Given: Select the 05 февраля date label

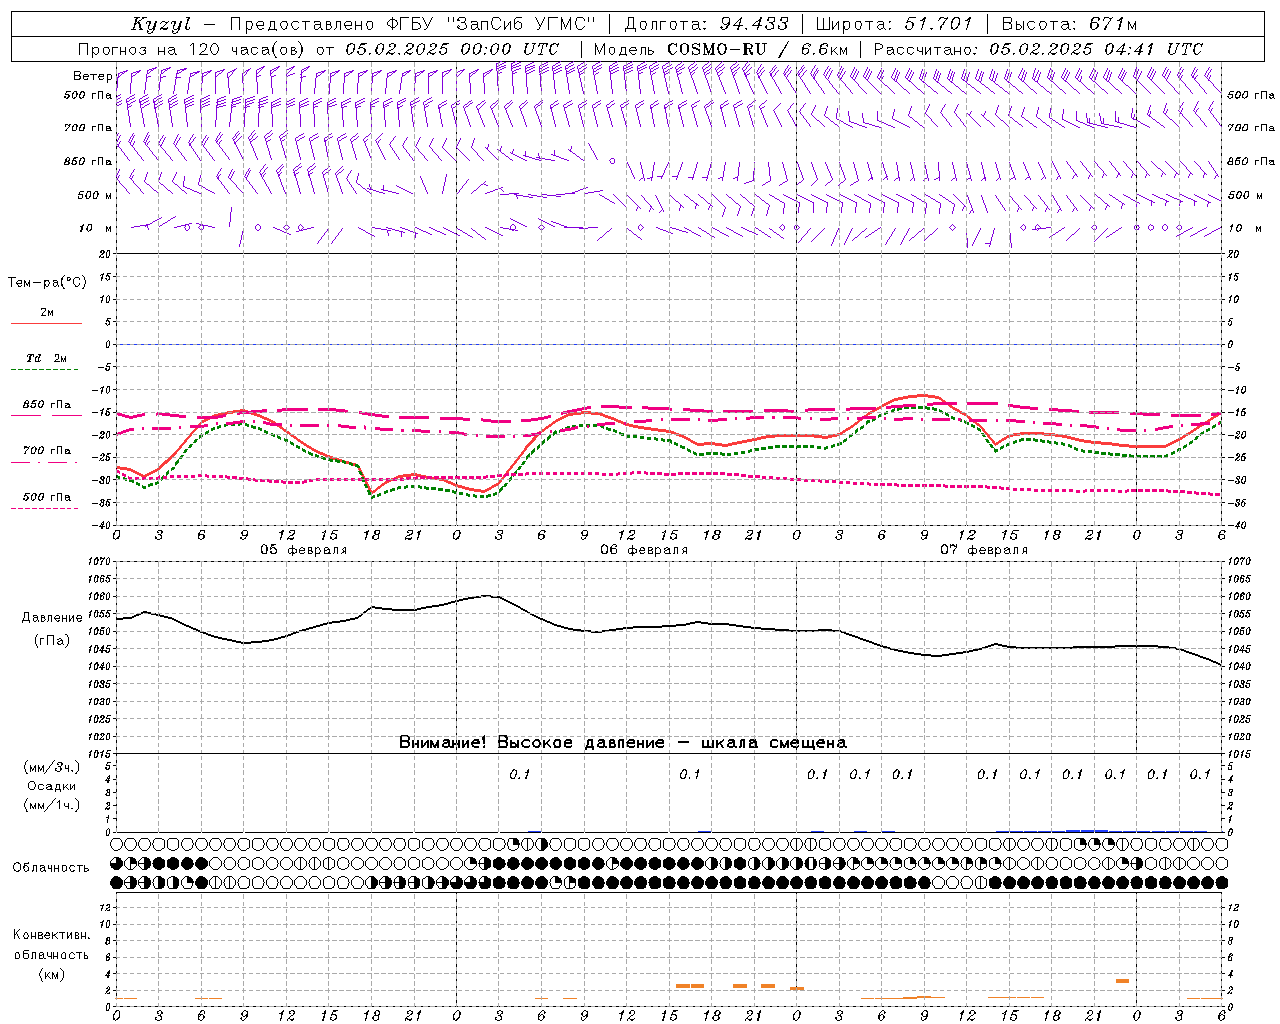Looking at the screenshot, I should pyautogui.click(x=303, y=550).
